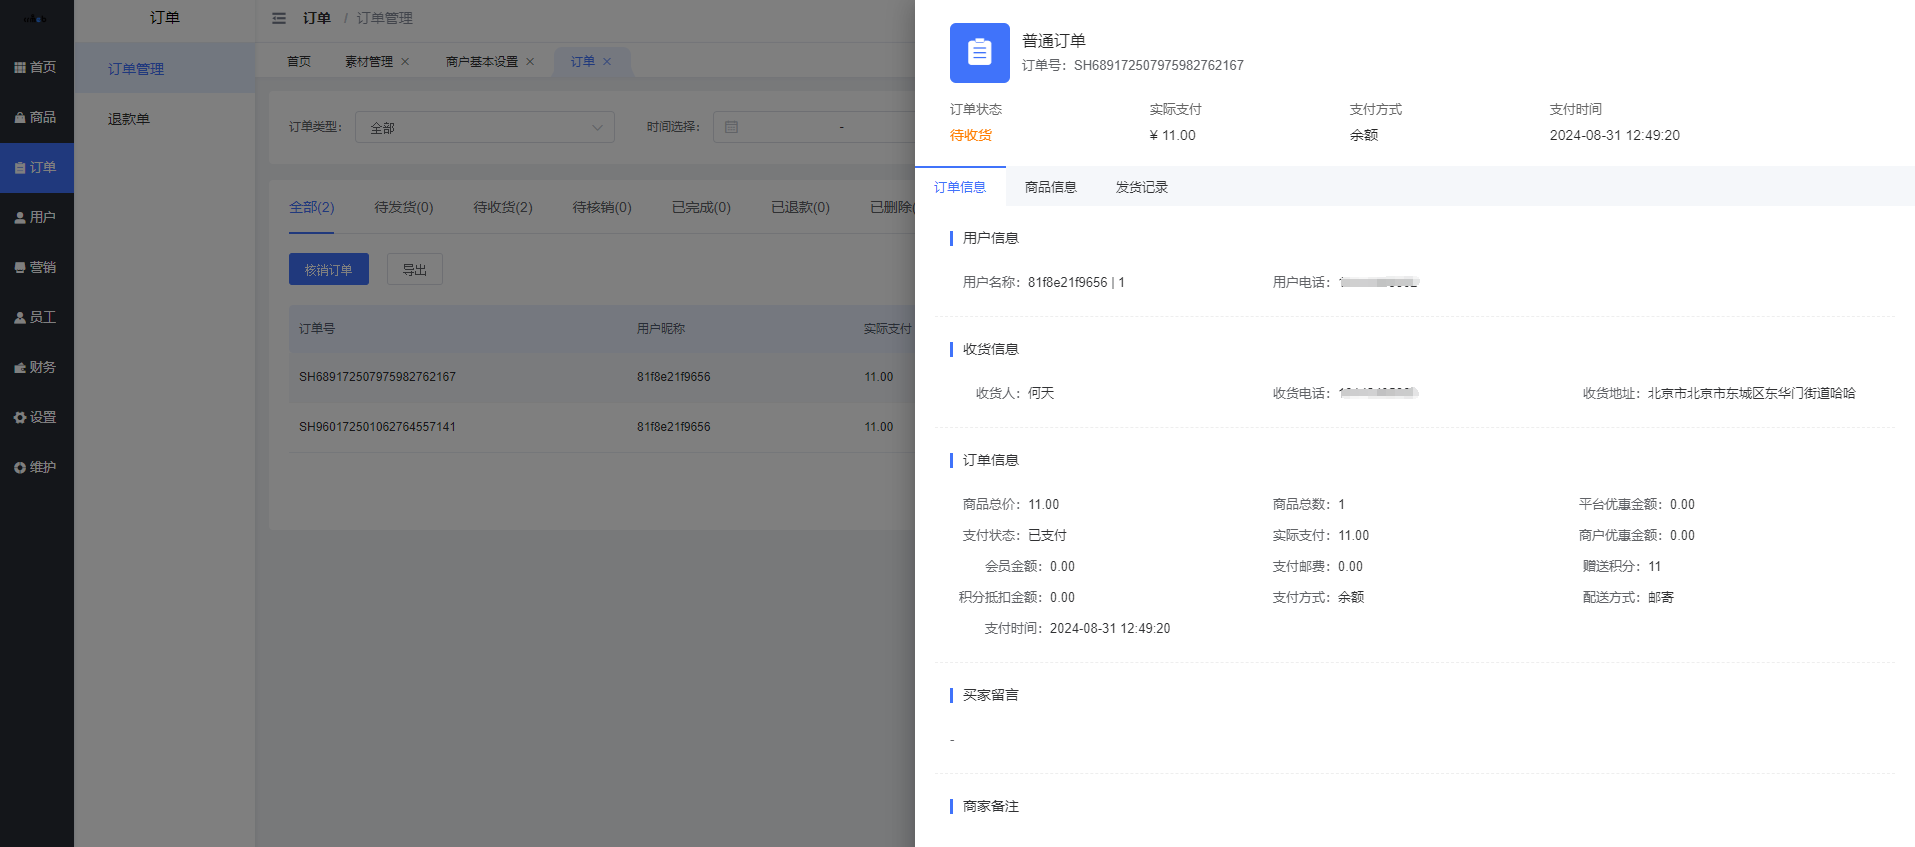Open 员工 in the sidebar
Viewport: 1915px width, 847px height.
36,317
